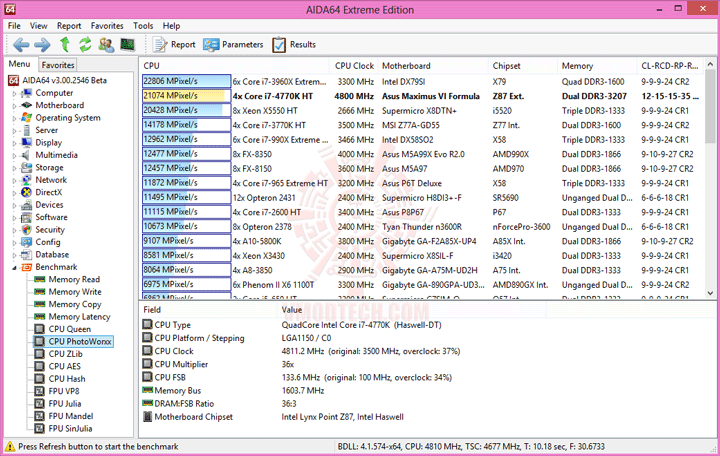Expand the Motherboard tree node

14,106
